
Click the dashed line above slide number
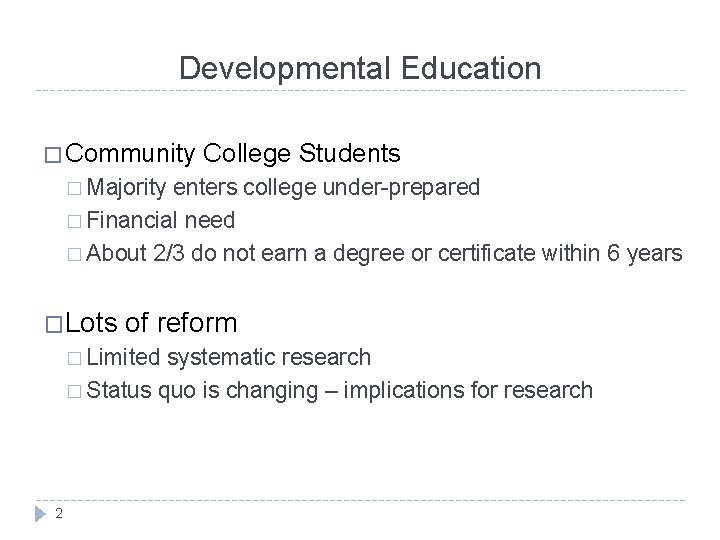[360, 501]
